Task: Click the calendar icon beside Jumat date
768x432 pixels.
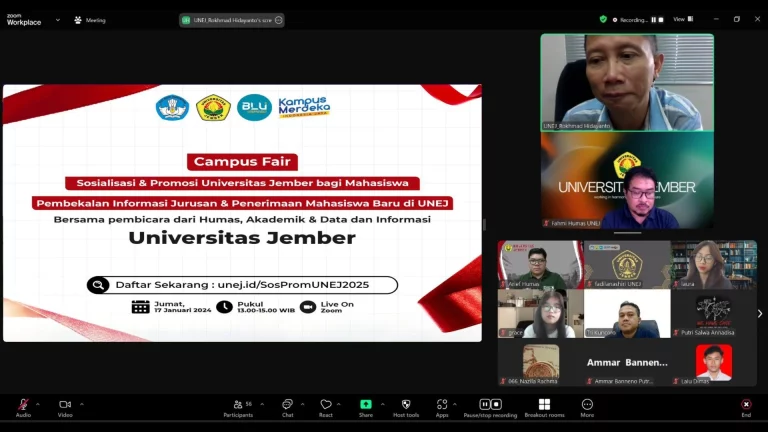Action: point(141,307)
